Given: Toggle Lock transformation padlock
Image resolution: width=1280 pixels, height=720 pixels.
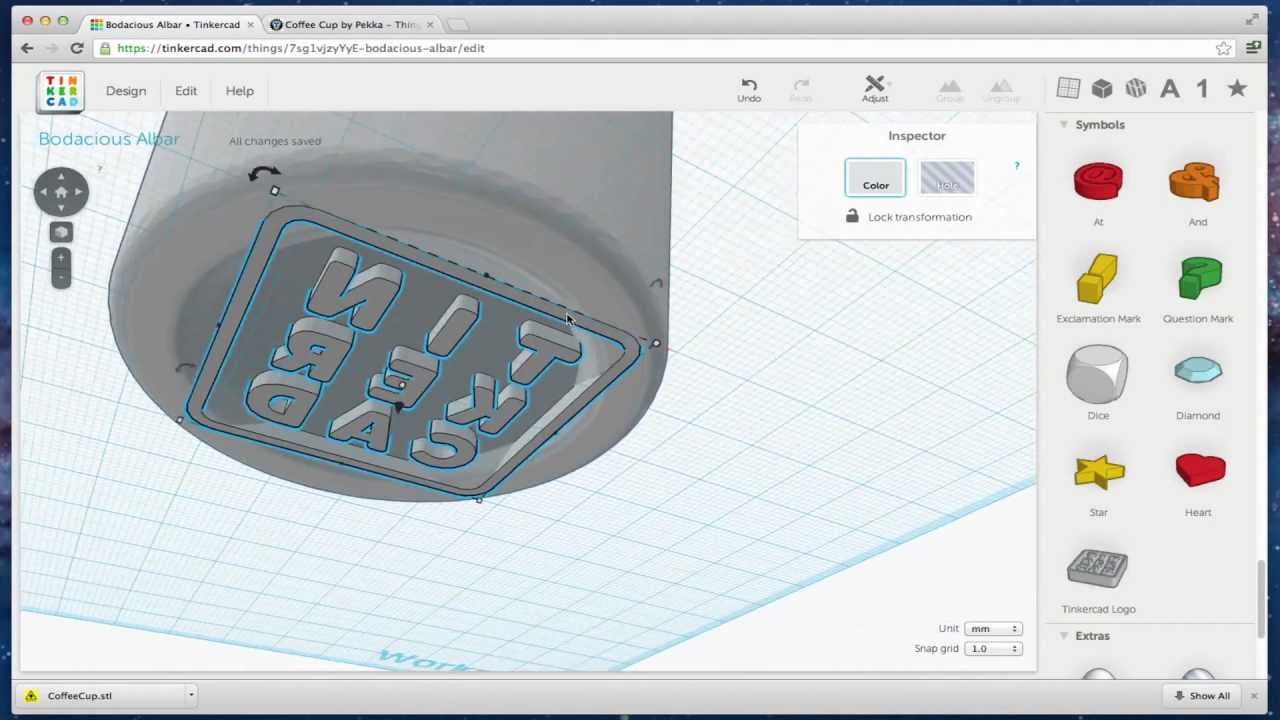Looking at the screenshot, I should pyautogui.click(x=852, y=216).
